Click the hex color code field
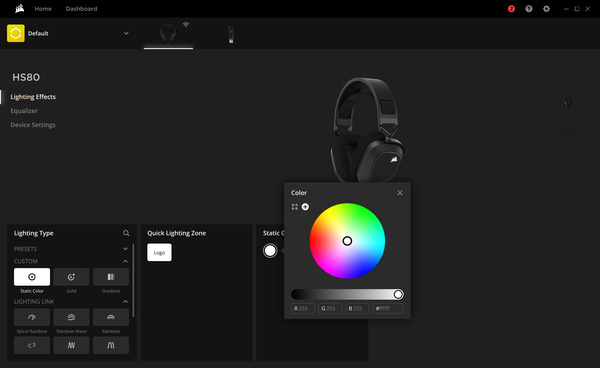The height and width of the screenshot is (368, 600). [x=388, y=308]
